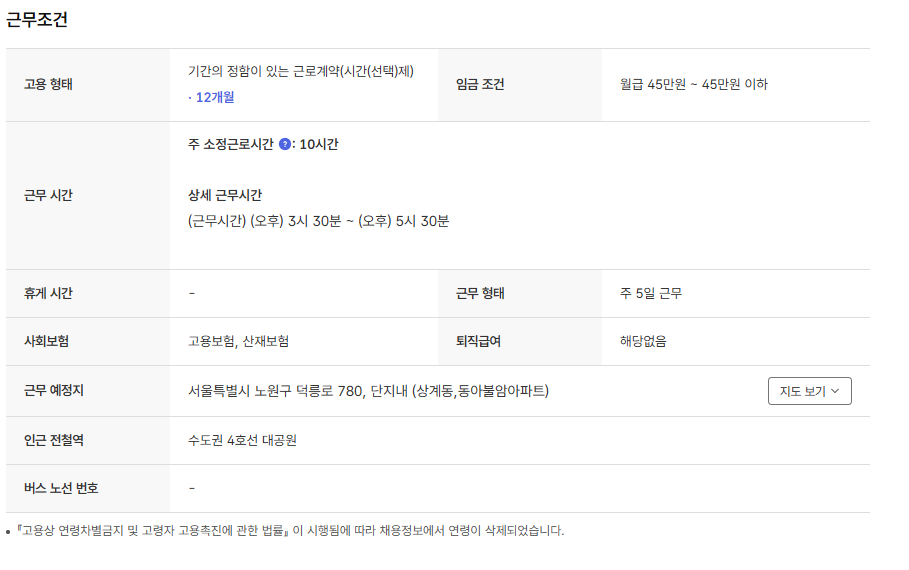Select the 근무조건 section heading
This screenshot has width=909, height=570.
[37, 20]
